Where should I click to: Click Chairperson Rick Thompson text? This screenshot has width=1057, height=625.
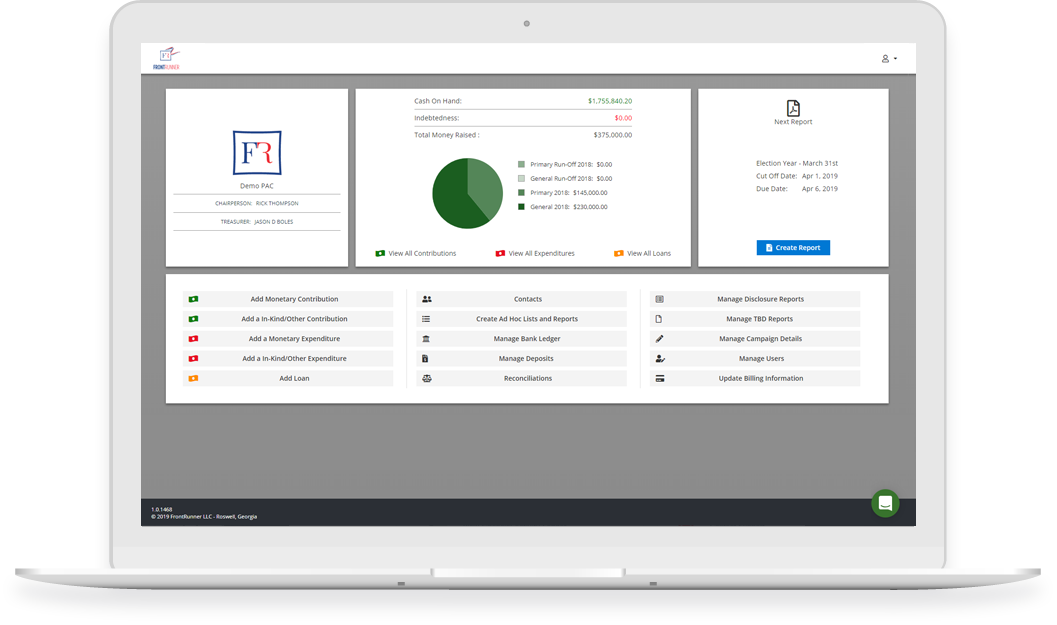[x=257, y=204]
